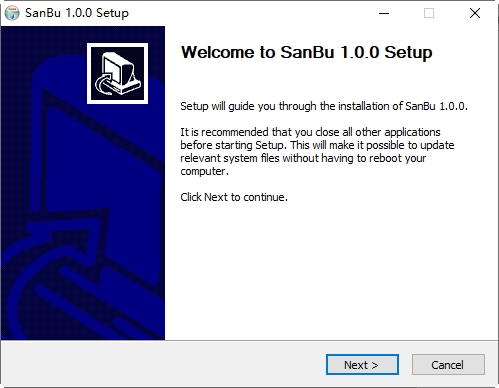Screen dimensions: 499x388
Task: Abort installation with the Cancel button
Action: coord(448,365)
